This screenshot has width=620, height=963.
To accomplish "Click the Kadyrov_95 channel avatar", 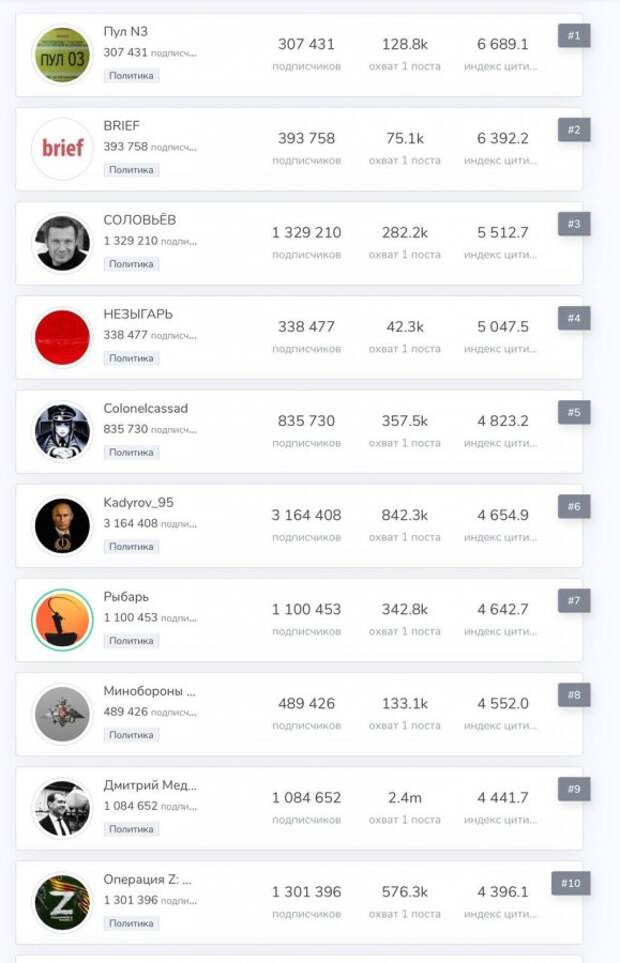I will (x=62, y=526).
